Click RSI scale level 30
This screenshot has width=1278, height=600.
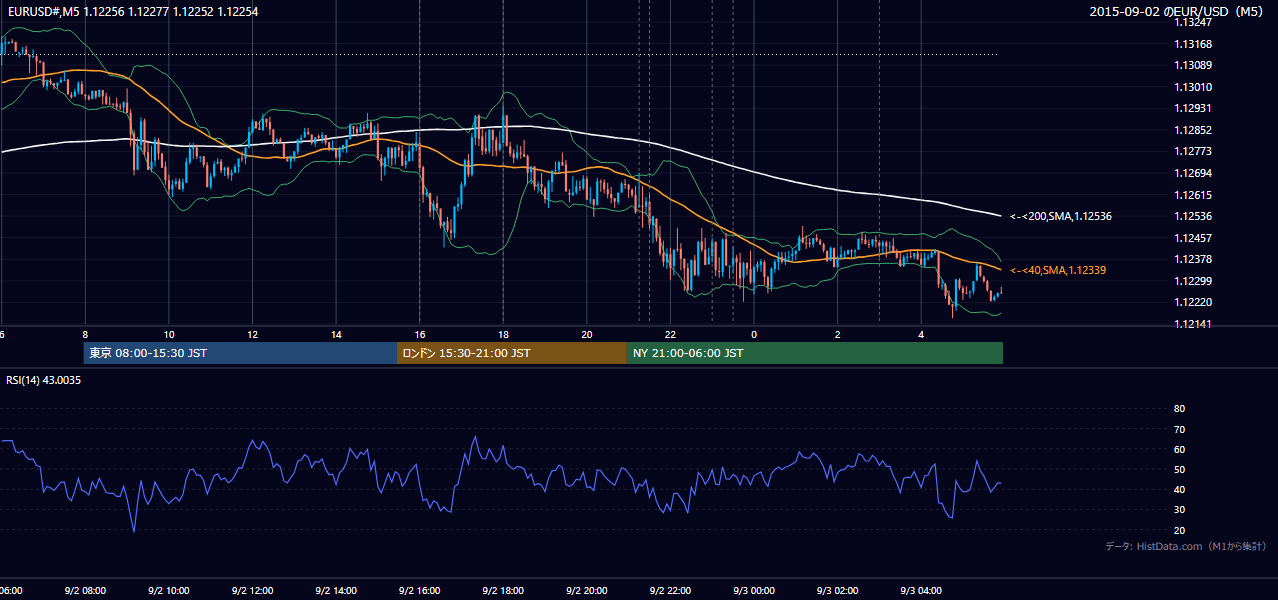click(1179, 510)
